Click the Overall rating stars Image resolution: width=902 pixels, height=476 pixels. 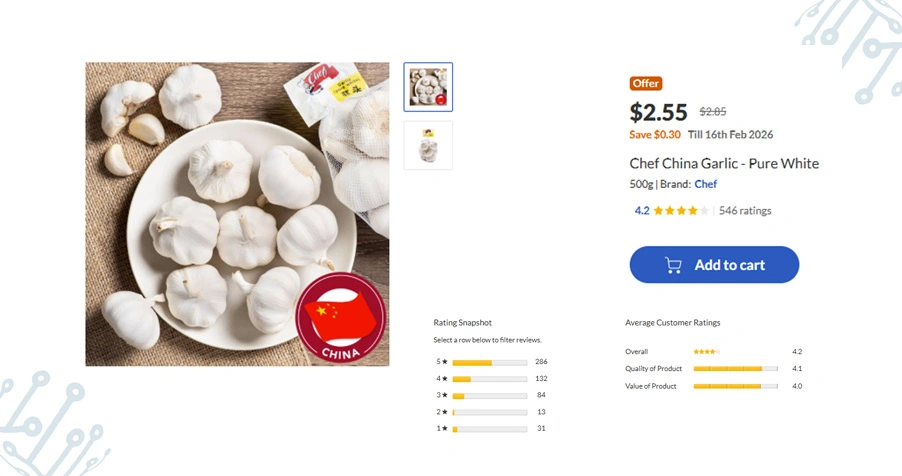click(706, 352)
